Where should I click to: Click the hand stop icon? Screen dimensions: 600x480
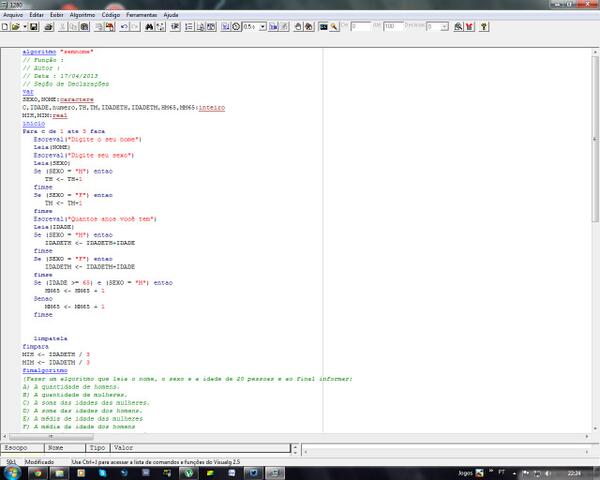[x=298, y=27]
